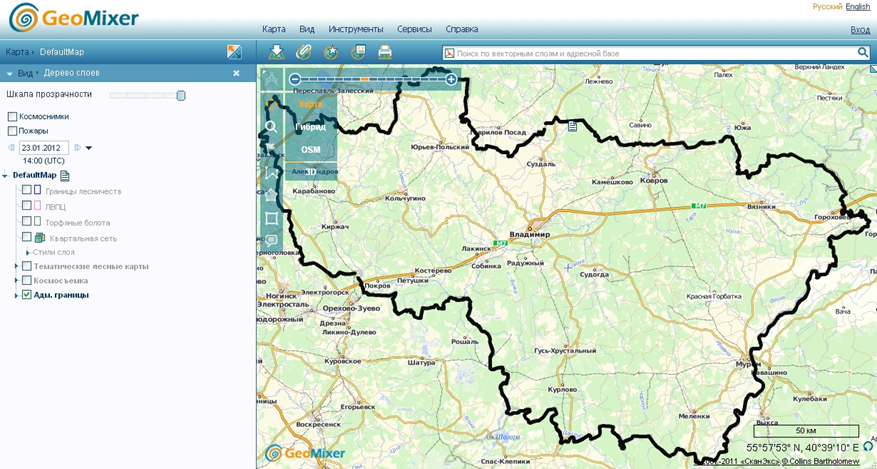
Task: Click the paperclip permalink icon
Action: [x=304, y=52]
